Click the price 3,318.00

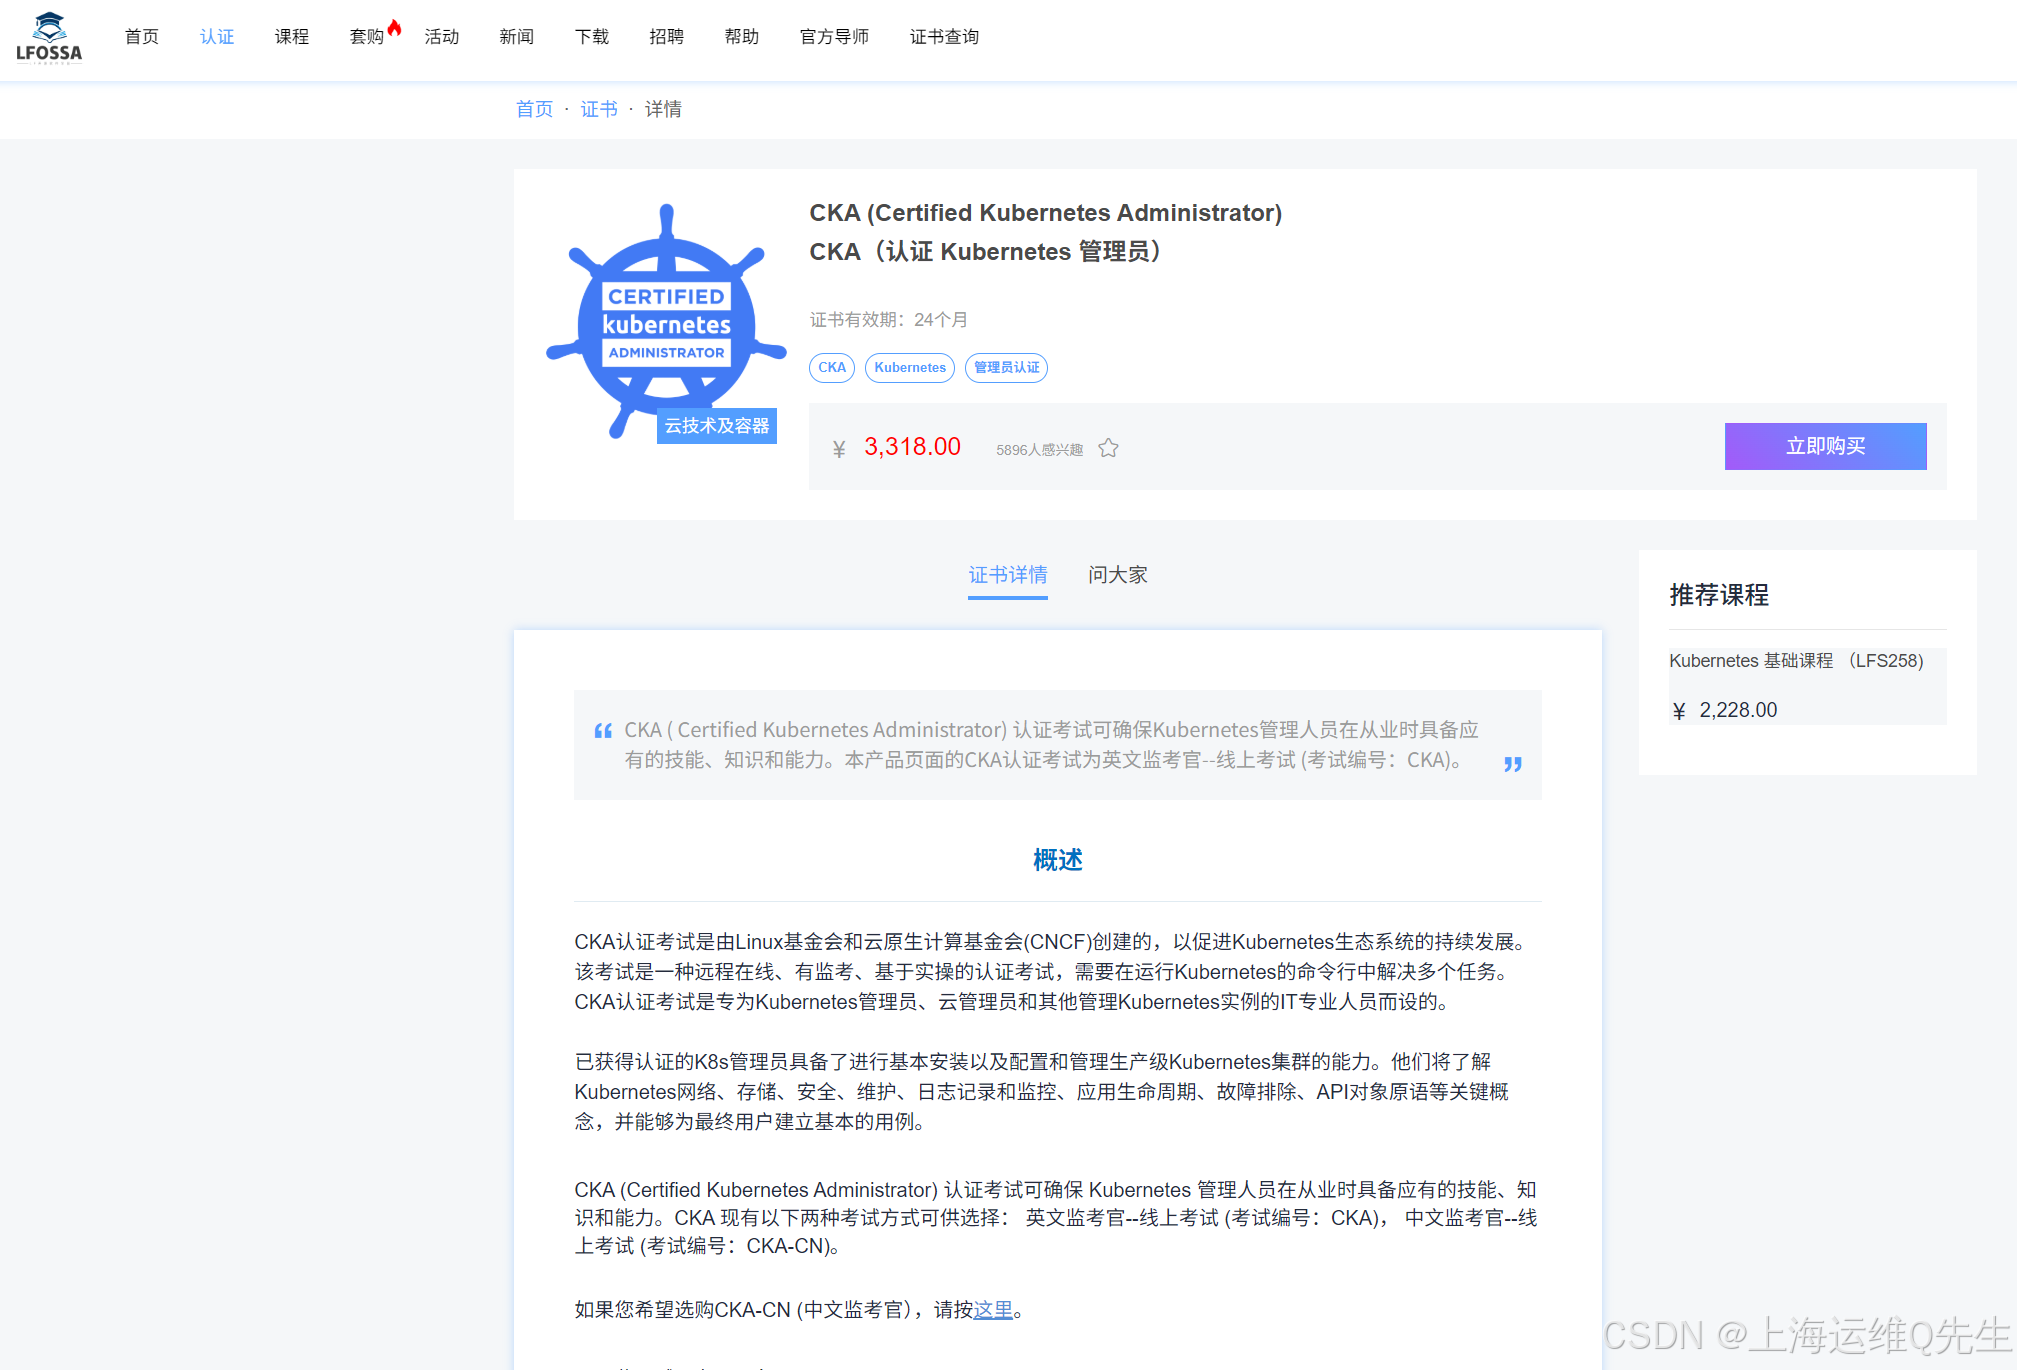912,447
